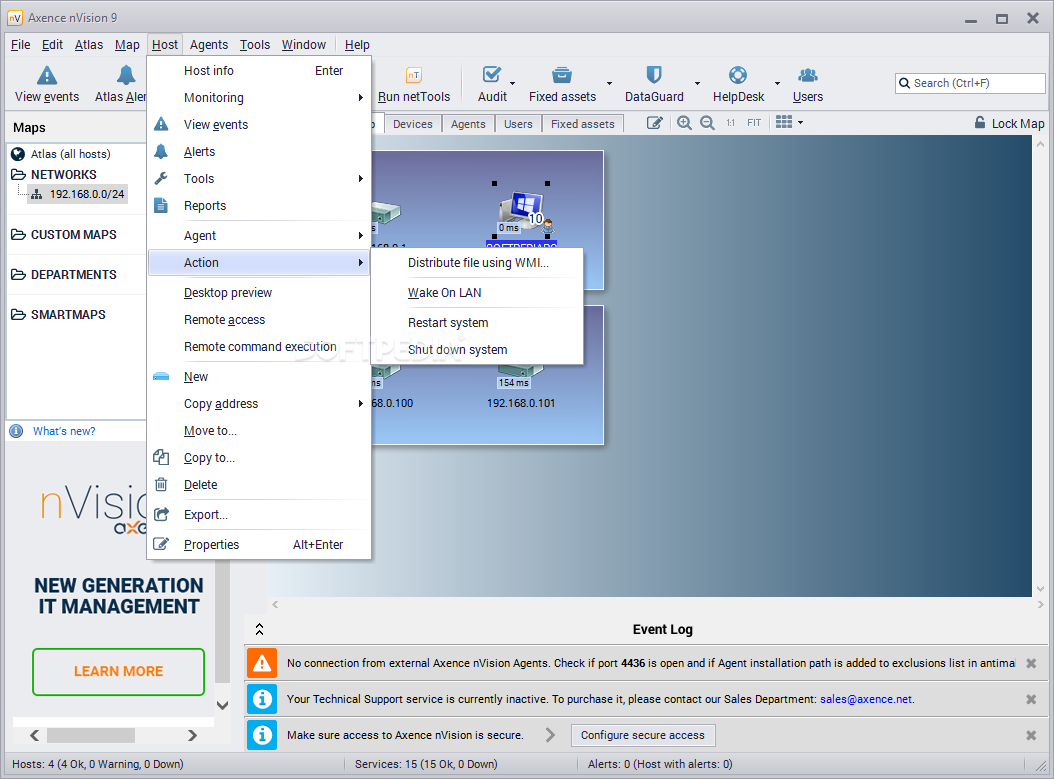Select 192.168.0.0/24 network
This screenshot has height=779, width=1054.
tap(79, 194)
